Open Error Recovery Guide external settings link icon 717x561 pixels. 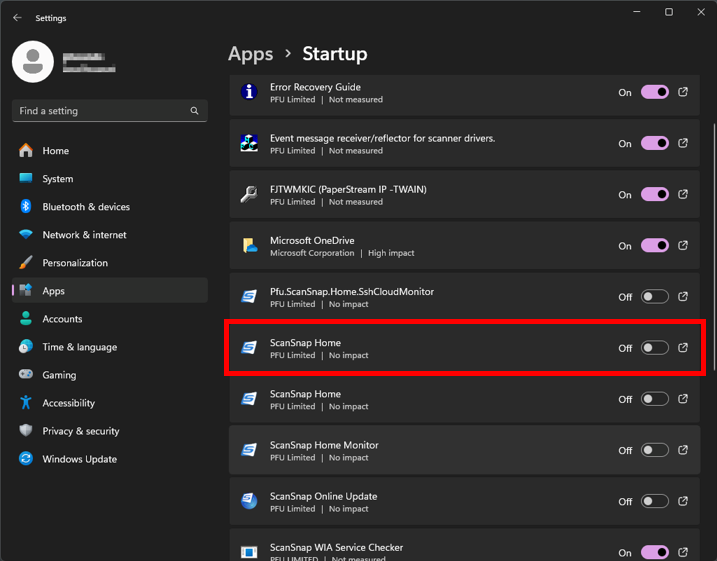[683, 92]
